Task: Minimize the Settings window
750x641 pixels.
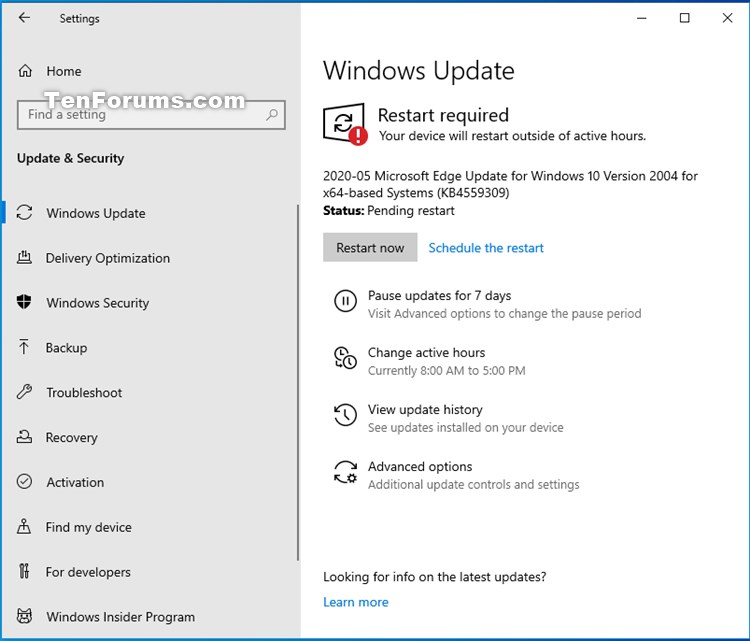Action: tap(642, 18)
